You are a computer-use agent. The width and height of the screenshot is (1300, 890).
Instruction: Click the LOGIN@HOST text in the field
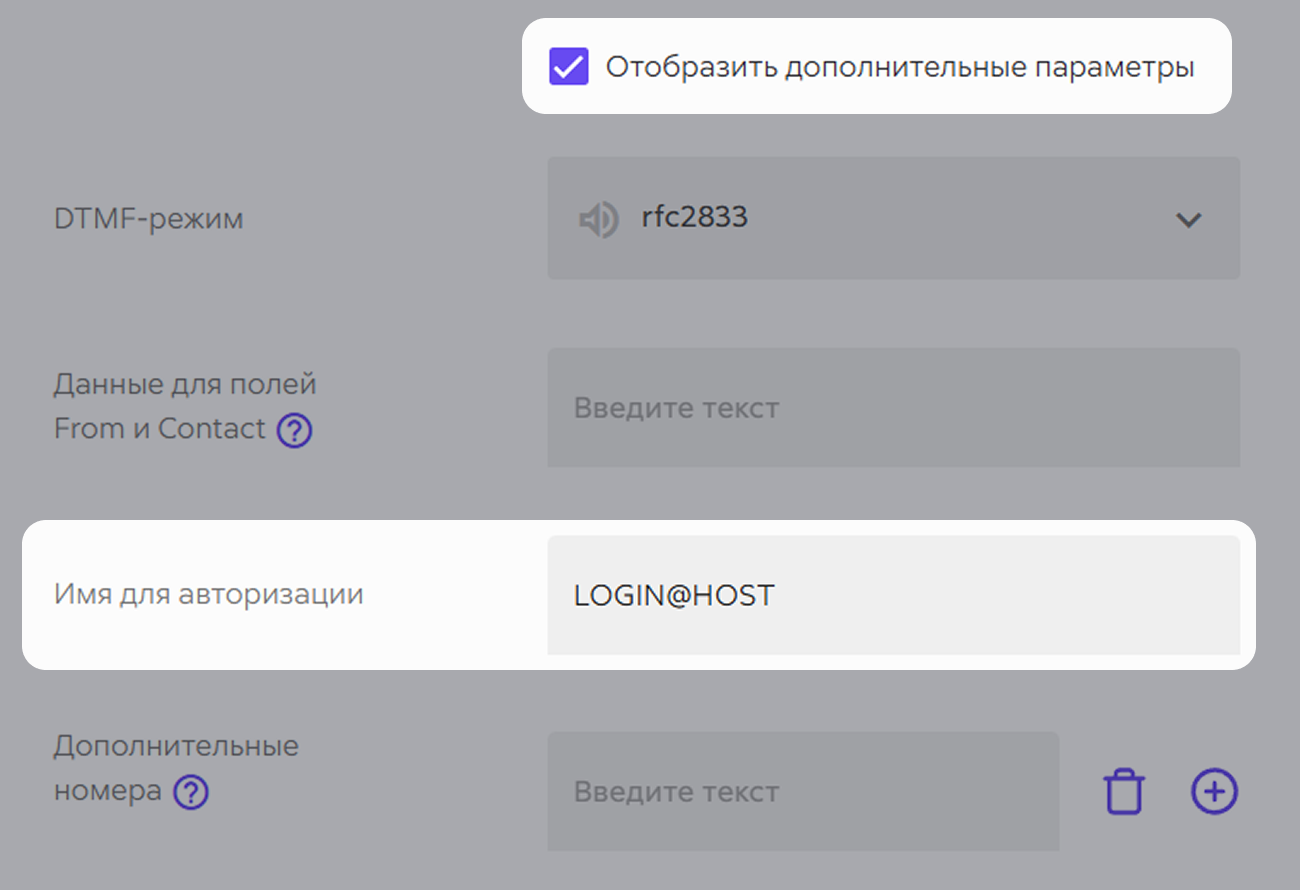674,595
